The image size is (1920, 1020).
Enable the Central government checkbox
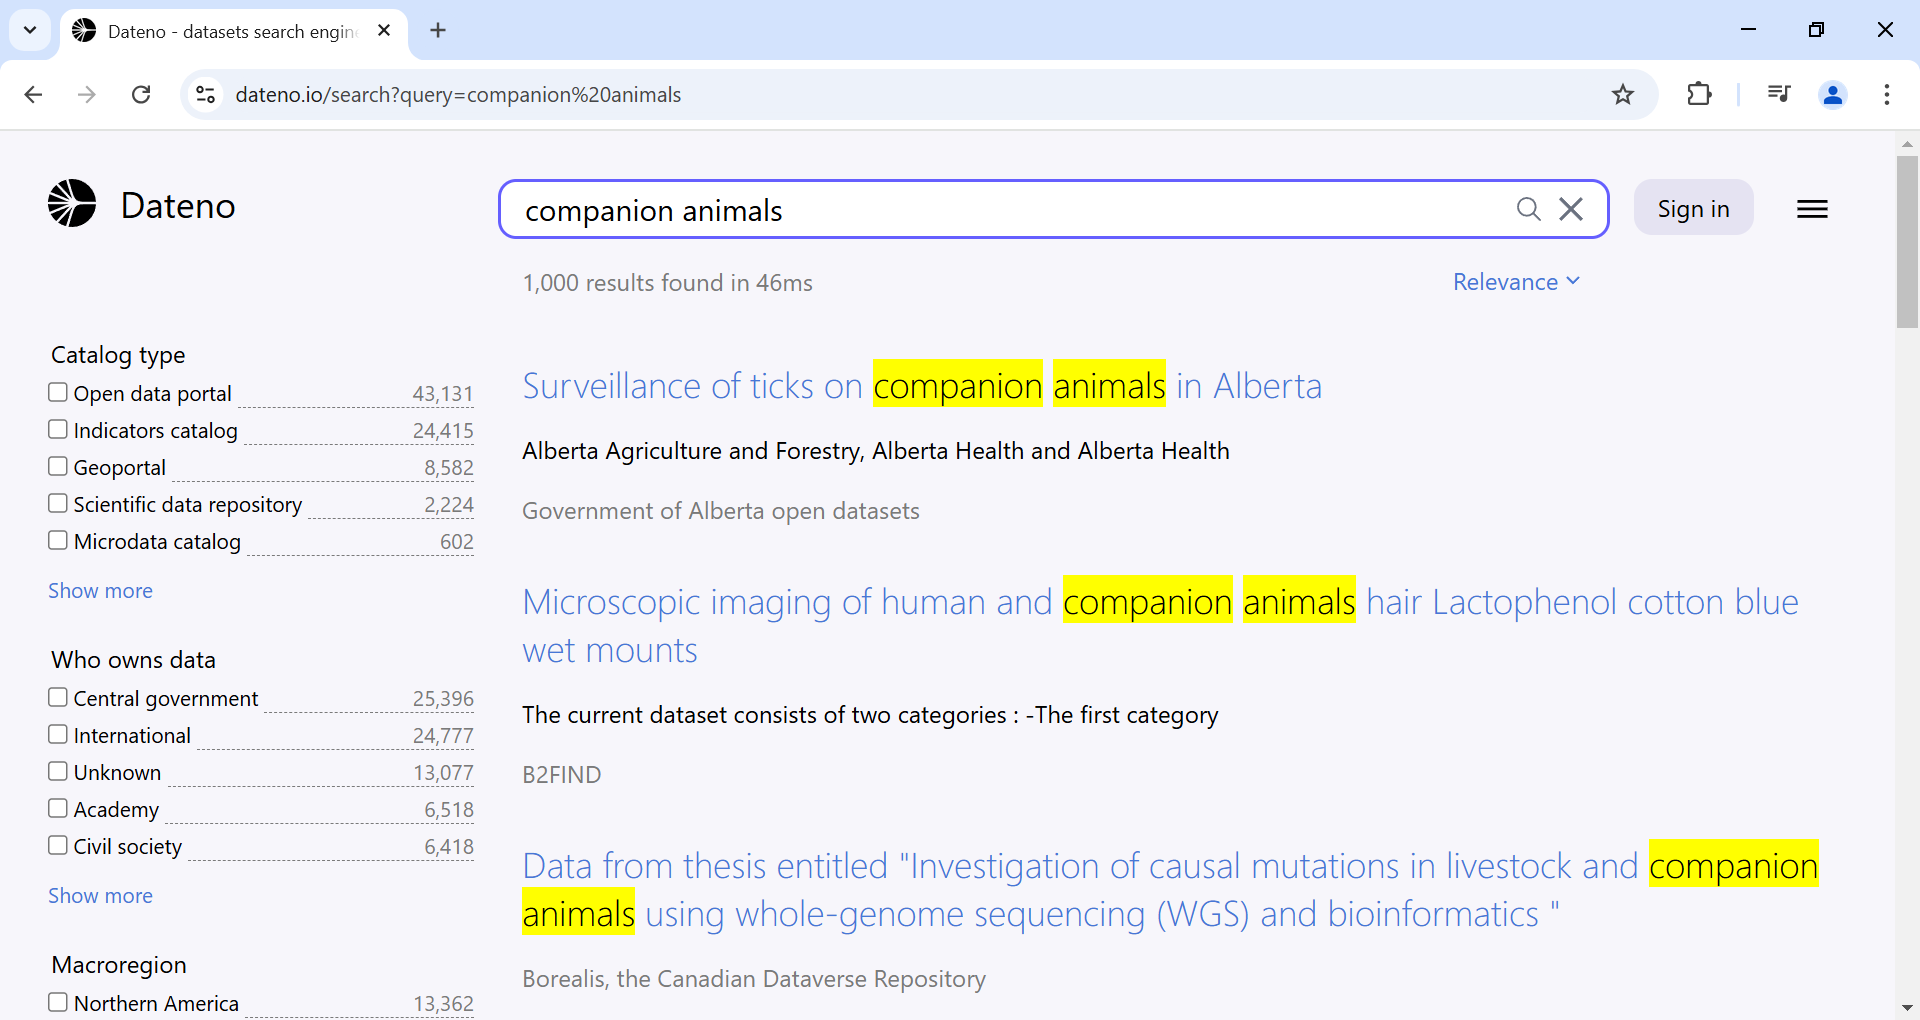tap(58, 698)
